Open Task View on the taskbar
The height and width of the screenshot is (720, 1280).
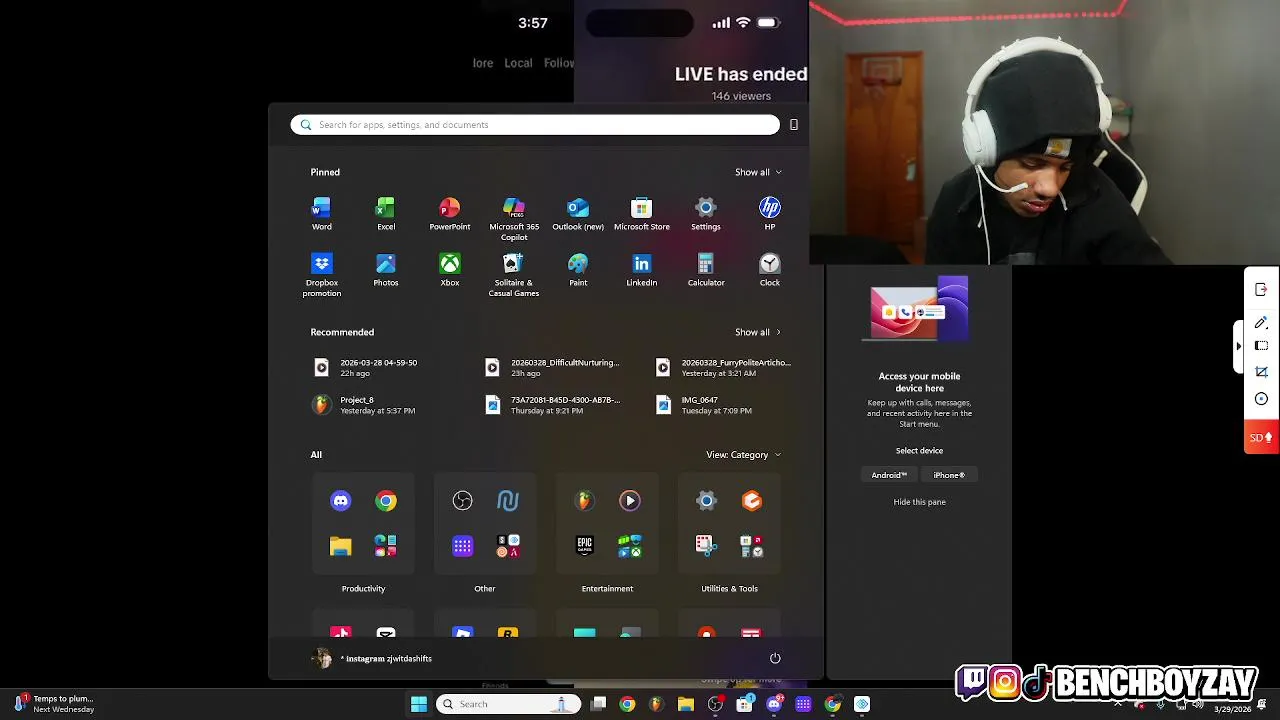point(598,704)
